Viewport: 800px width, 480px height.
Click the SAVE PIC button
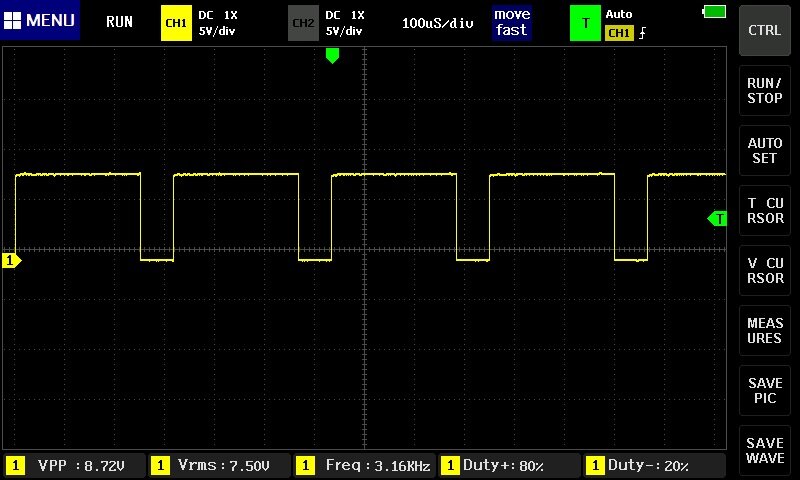pos(764,390)
